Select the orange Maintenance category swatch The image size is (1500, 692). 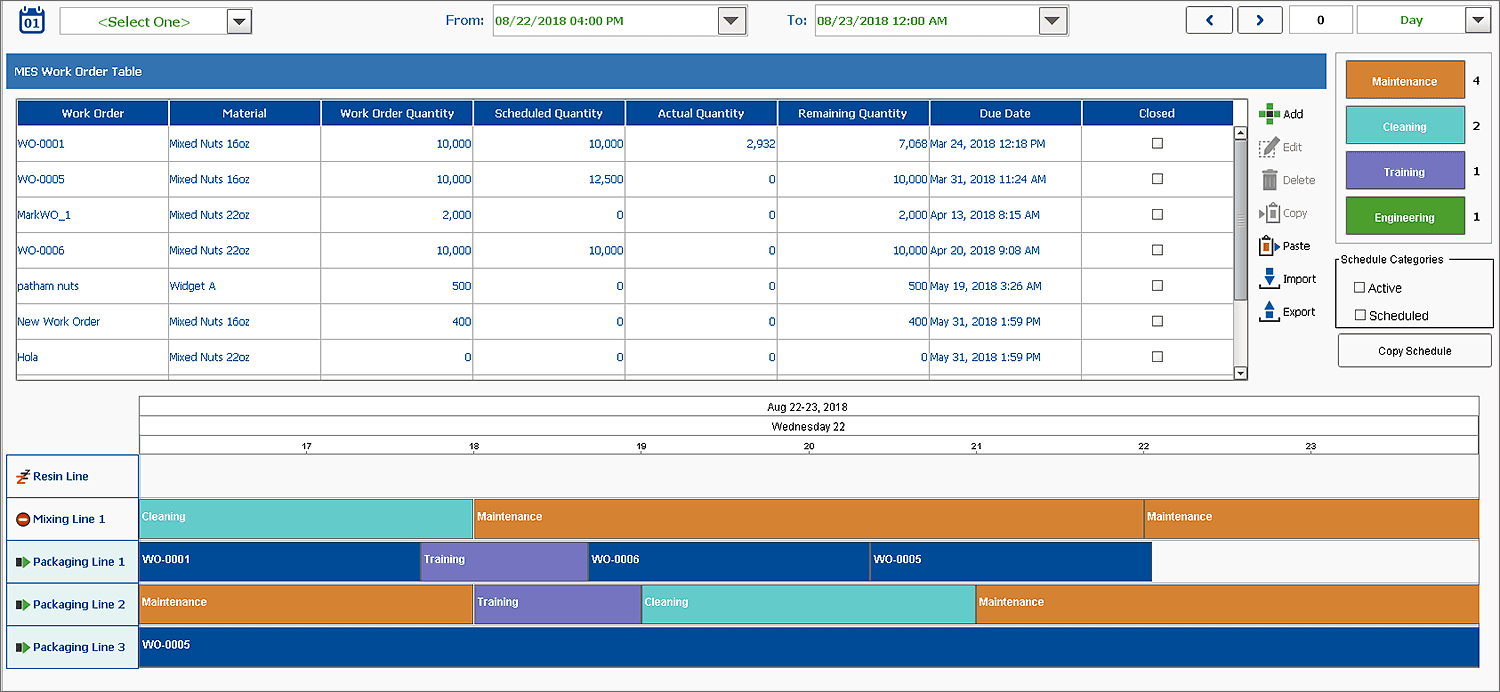click(x=1404, y=82)
